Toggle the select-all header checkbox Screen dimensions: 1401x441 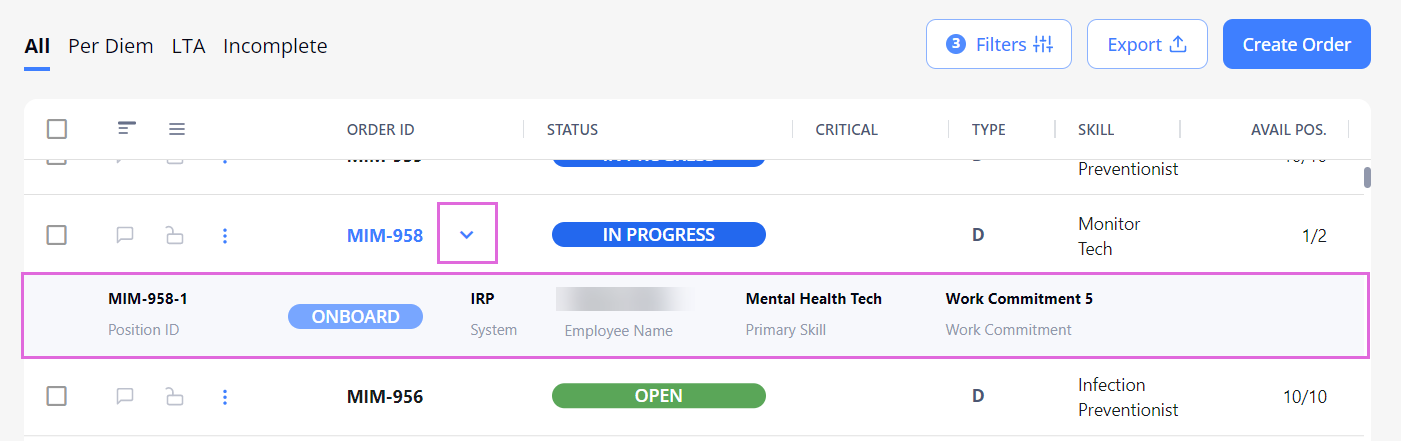[x=57, y=129]
